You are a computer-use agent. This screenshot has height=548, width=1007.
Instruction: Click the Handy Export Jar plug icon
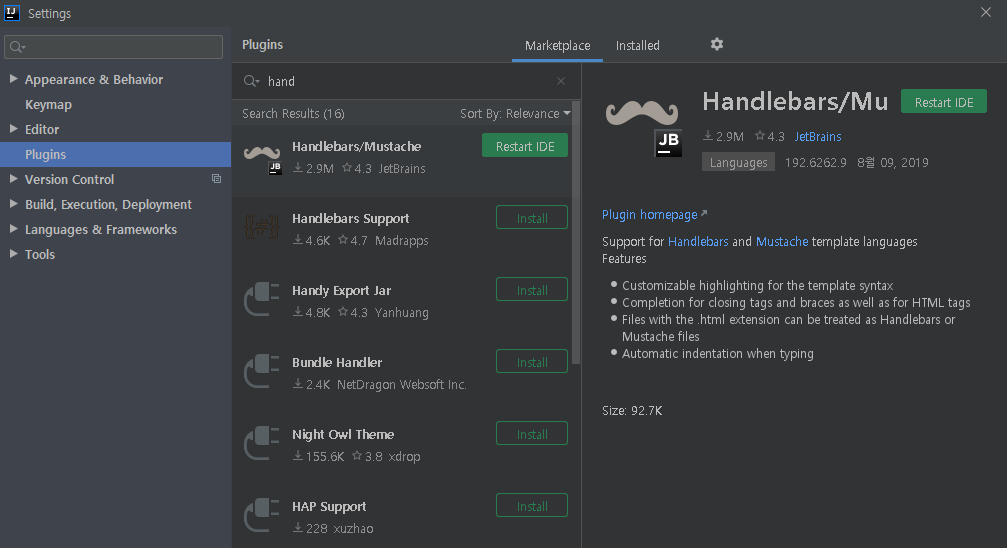262,299
